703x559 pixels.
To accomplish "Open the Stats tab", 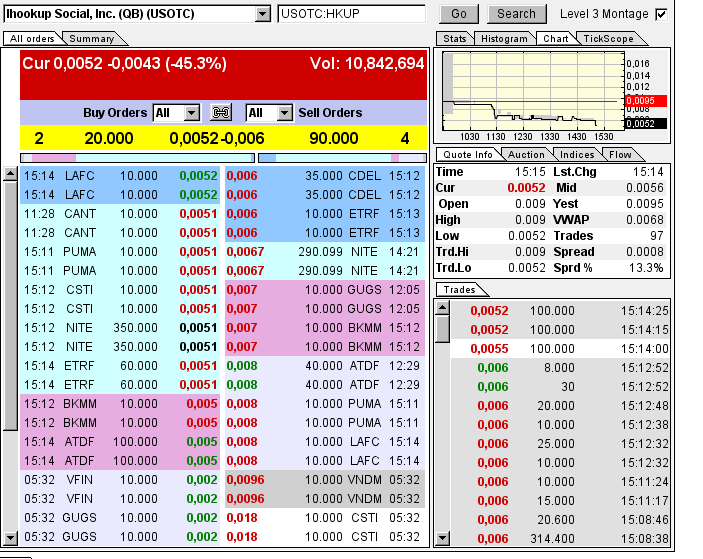I will tap(454, 39).
